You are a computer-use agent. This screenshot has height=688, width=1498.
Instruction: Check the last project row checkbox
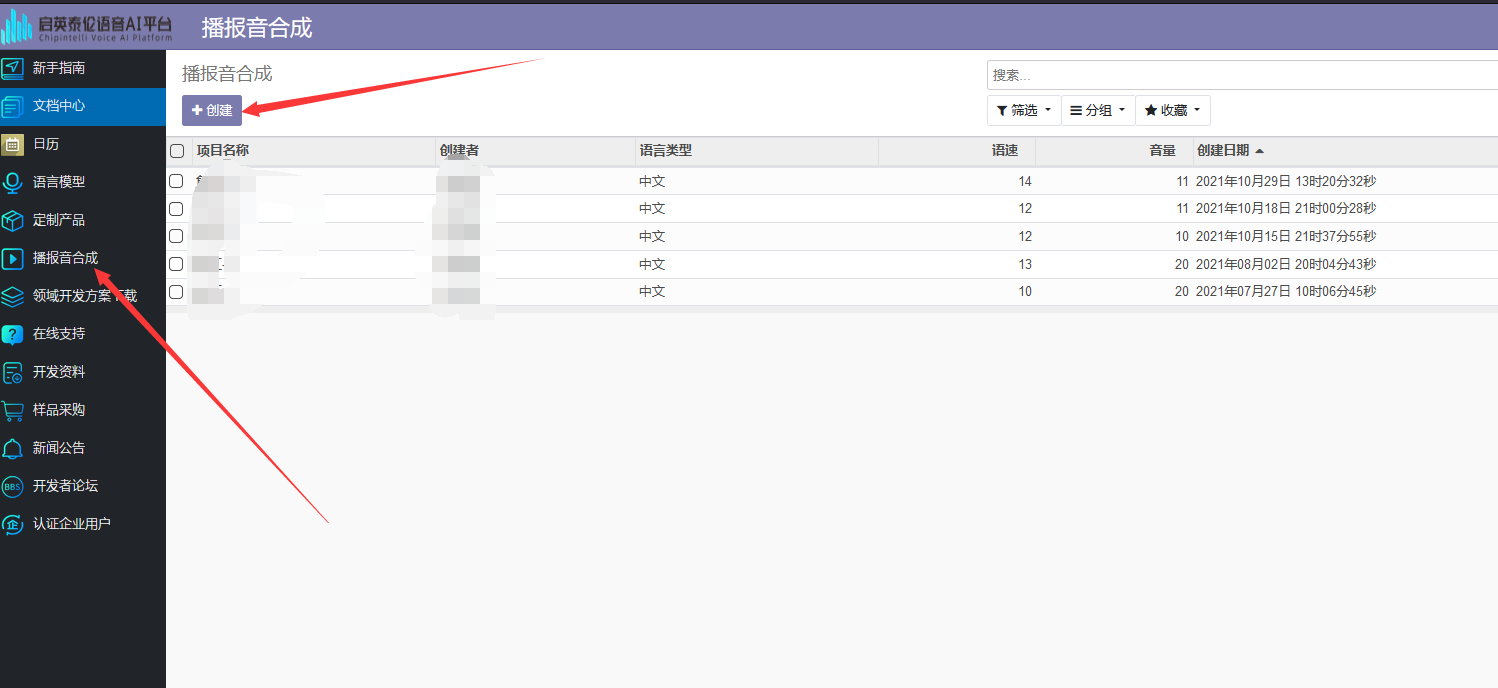tap(177, 292)
